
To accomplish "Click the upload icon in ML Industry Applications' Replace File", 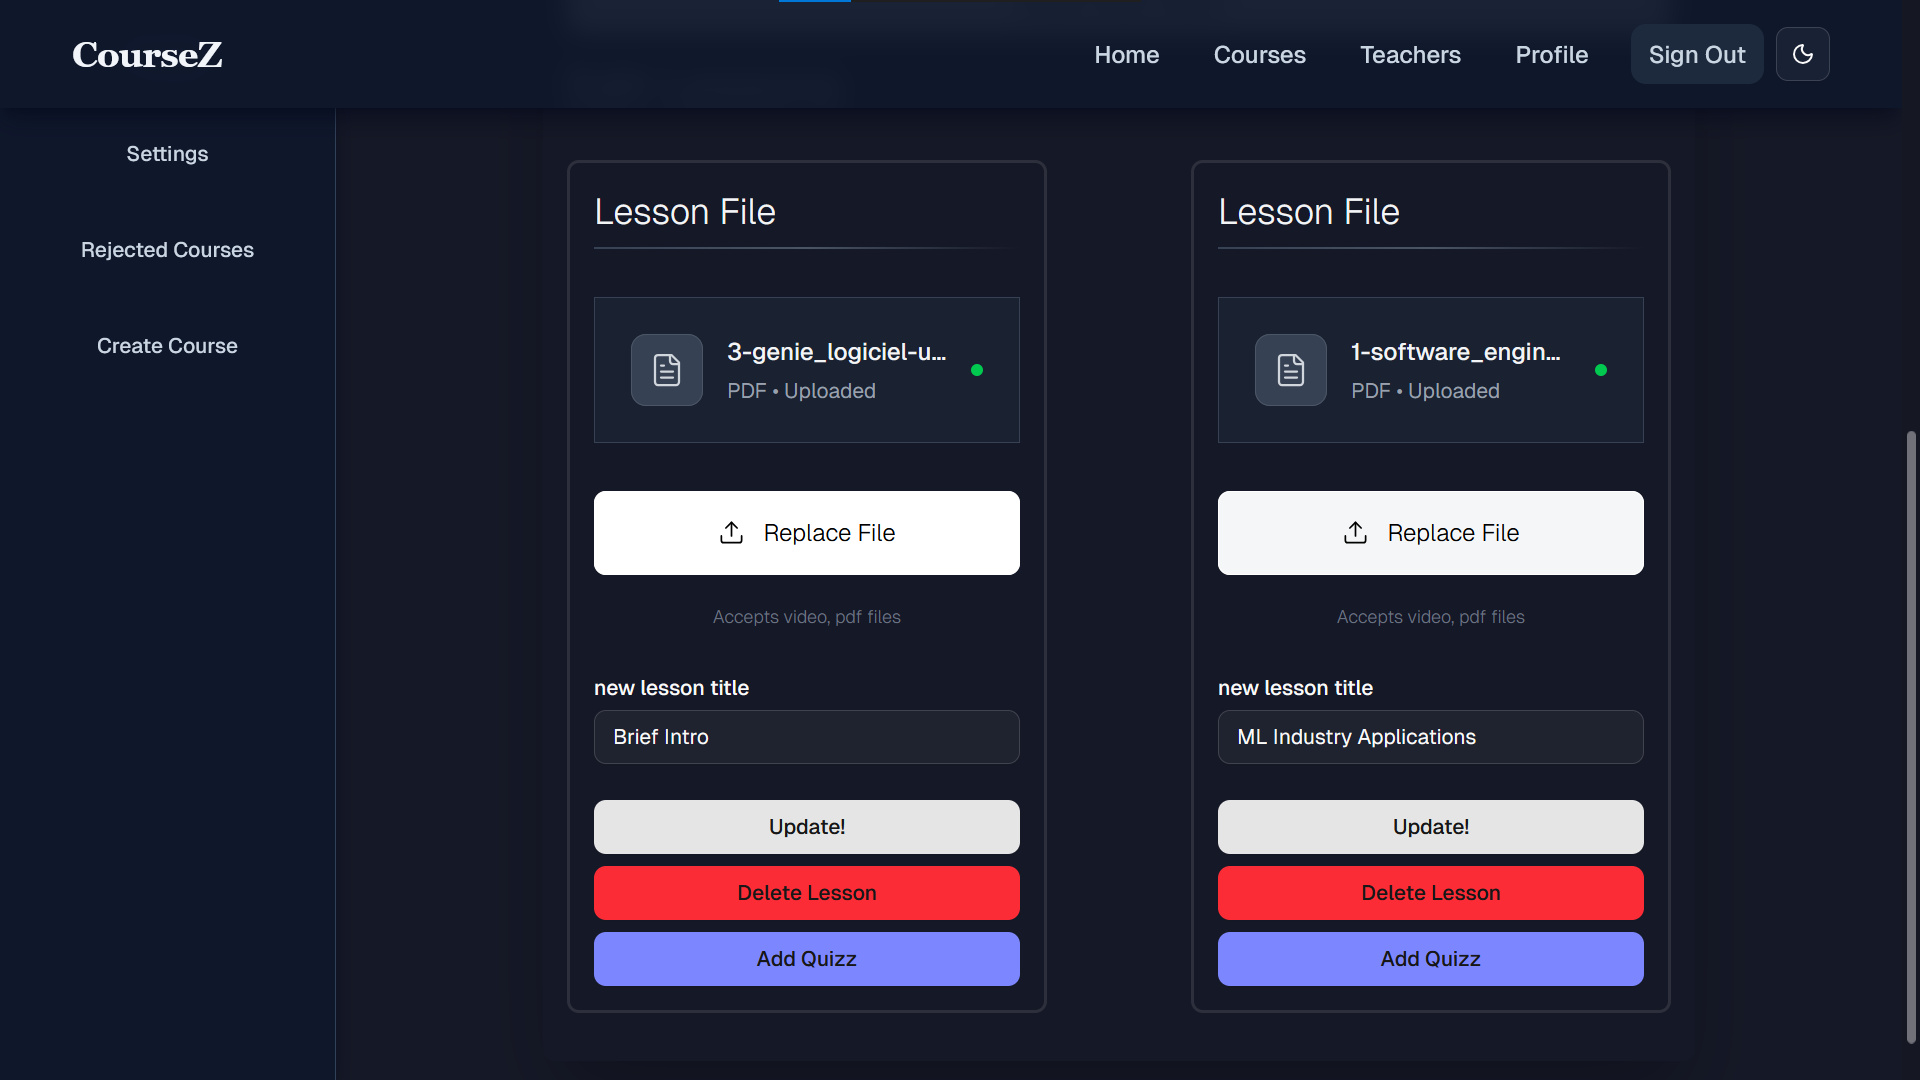I will [1355, 533].
